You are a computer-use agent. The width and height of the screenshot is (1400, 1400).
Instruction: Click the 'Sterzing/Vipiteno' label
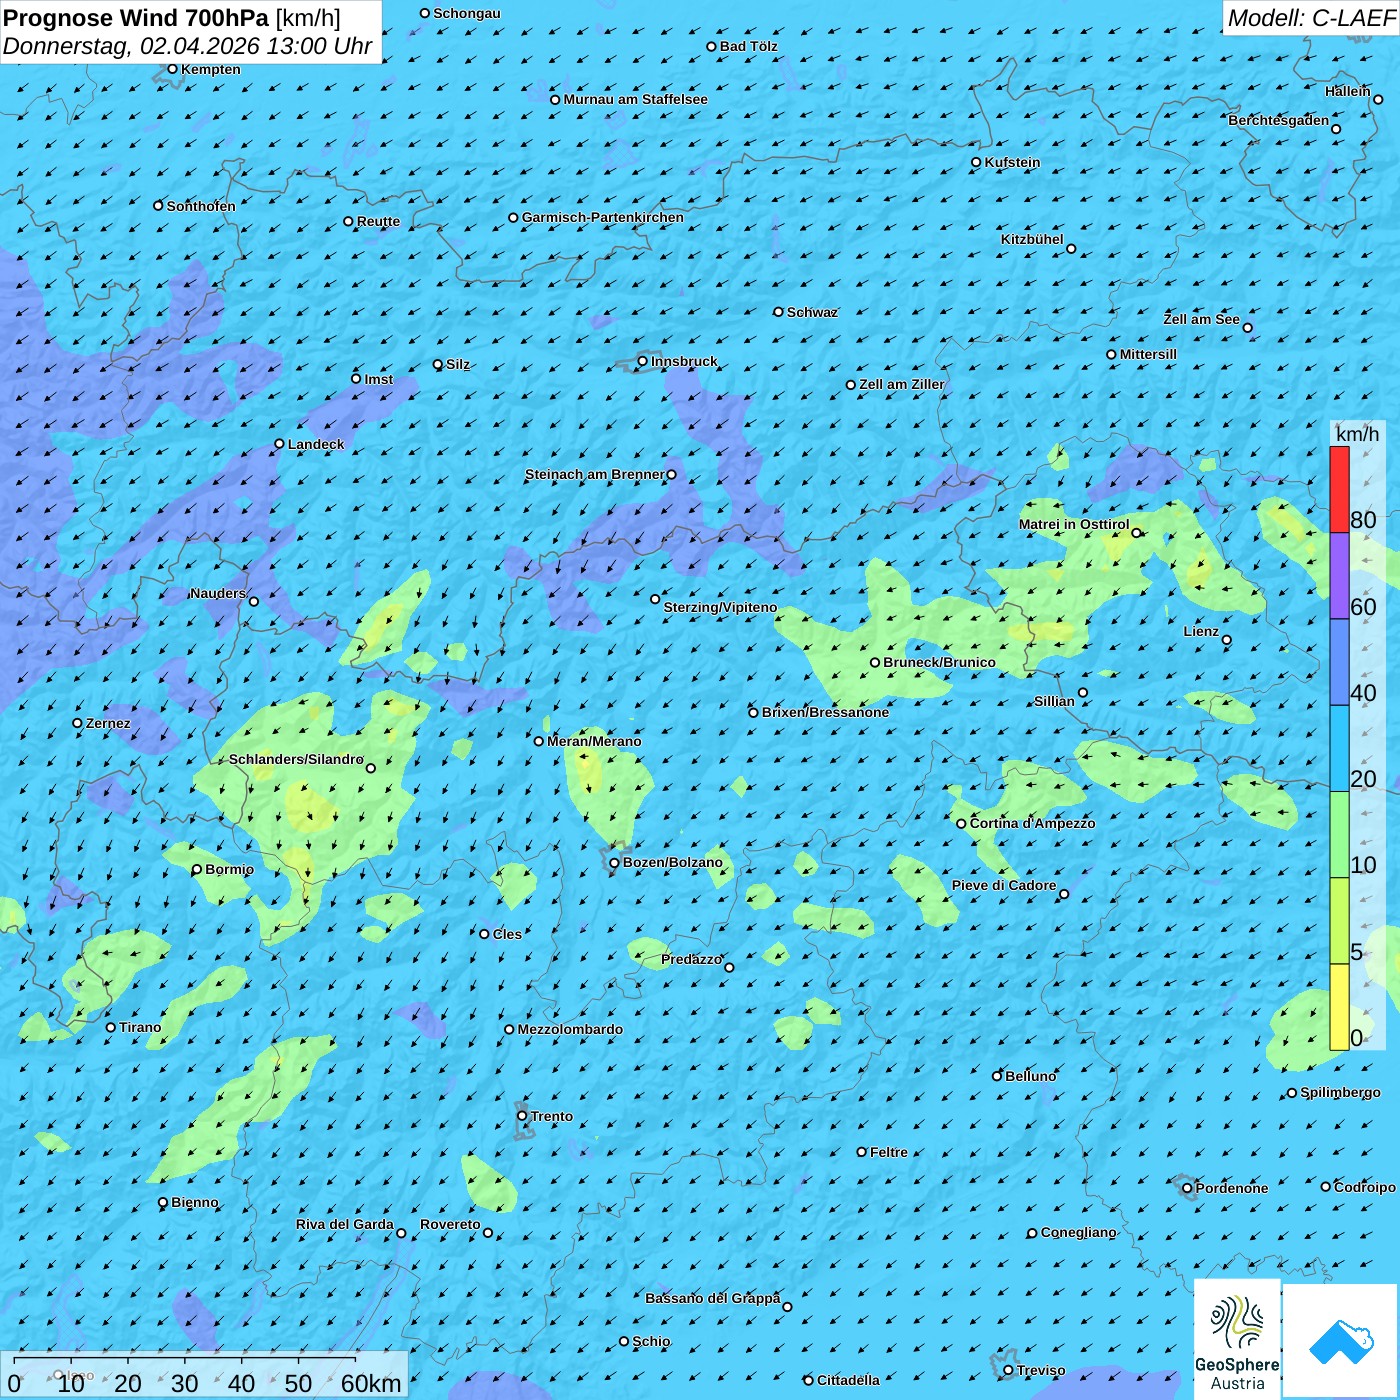click(720, 607)
